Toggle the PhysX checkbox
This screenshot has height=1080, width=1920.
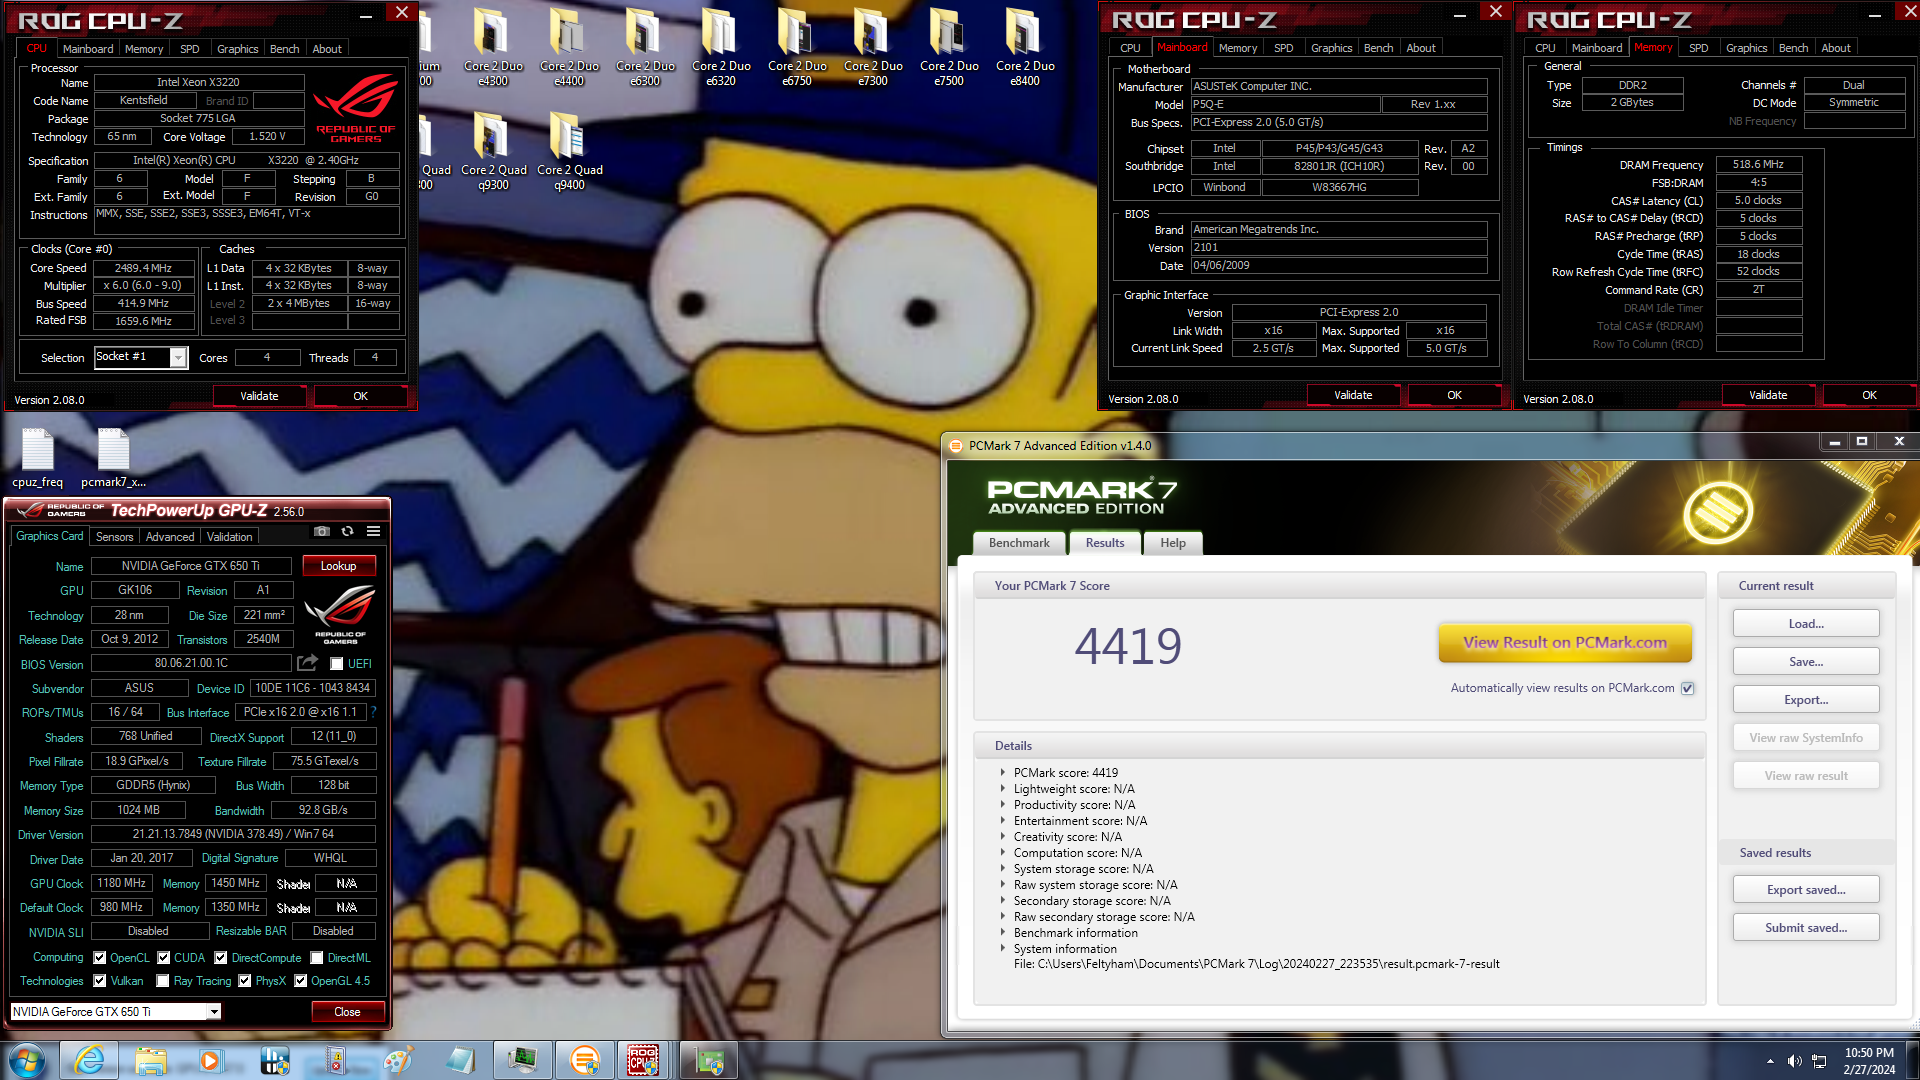245,980
